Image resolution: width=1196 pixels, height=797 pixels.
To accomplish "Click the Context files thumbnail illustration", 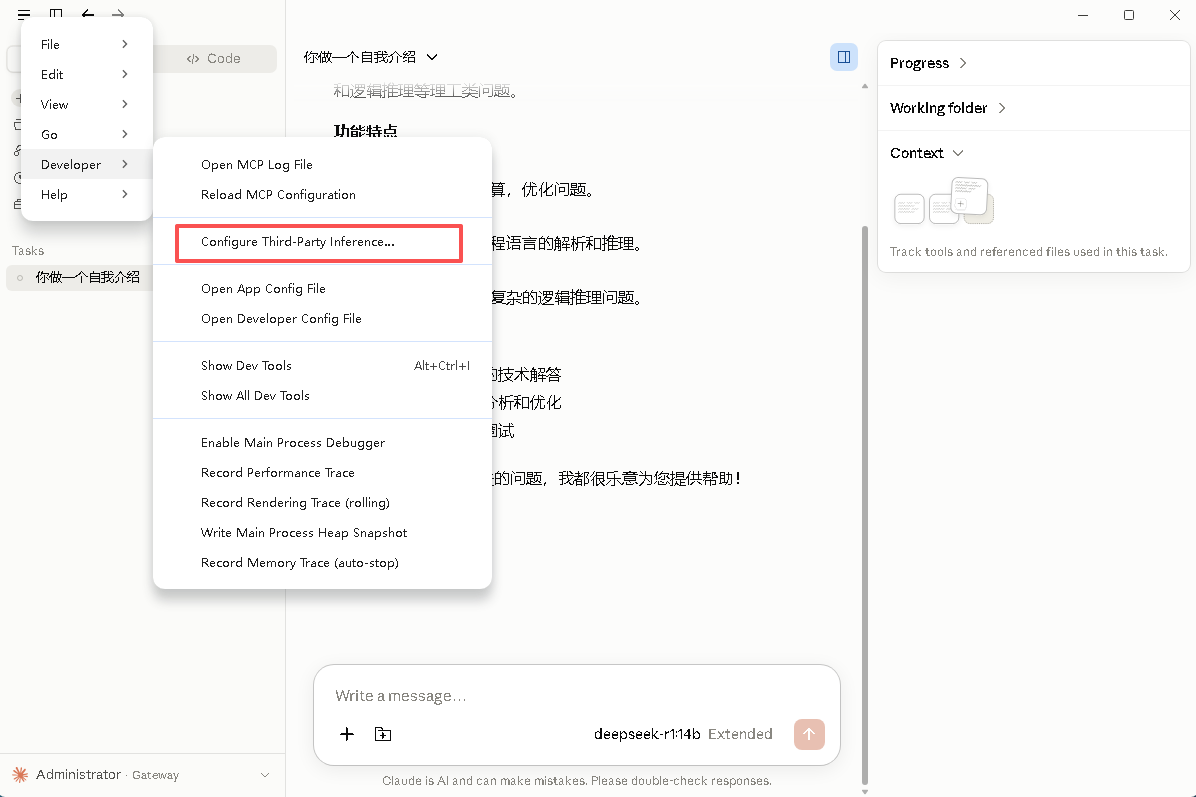I will (944, 201).
